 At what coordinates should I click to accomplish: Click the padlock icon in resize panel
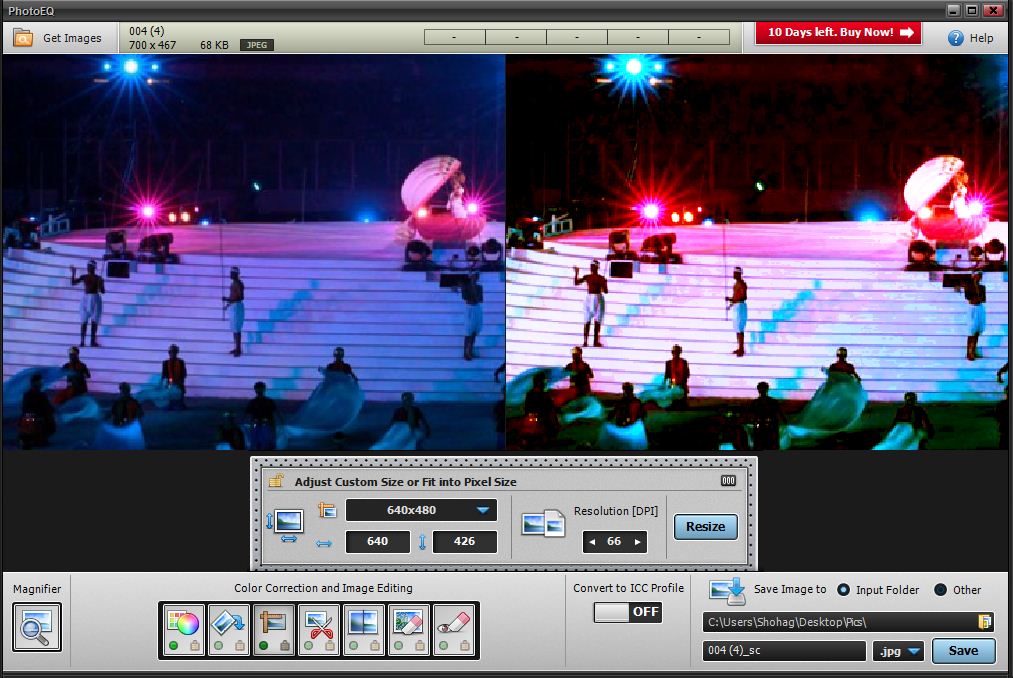[276, 481]
